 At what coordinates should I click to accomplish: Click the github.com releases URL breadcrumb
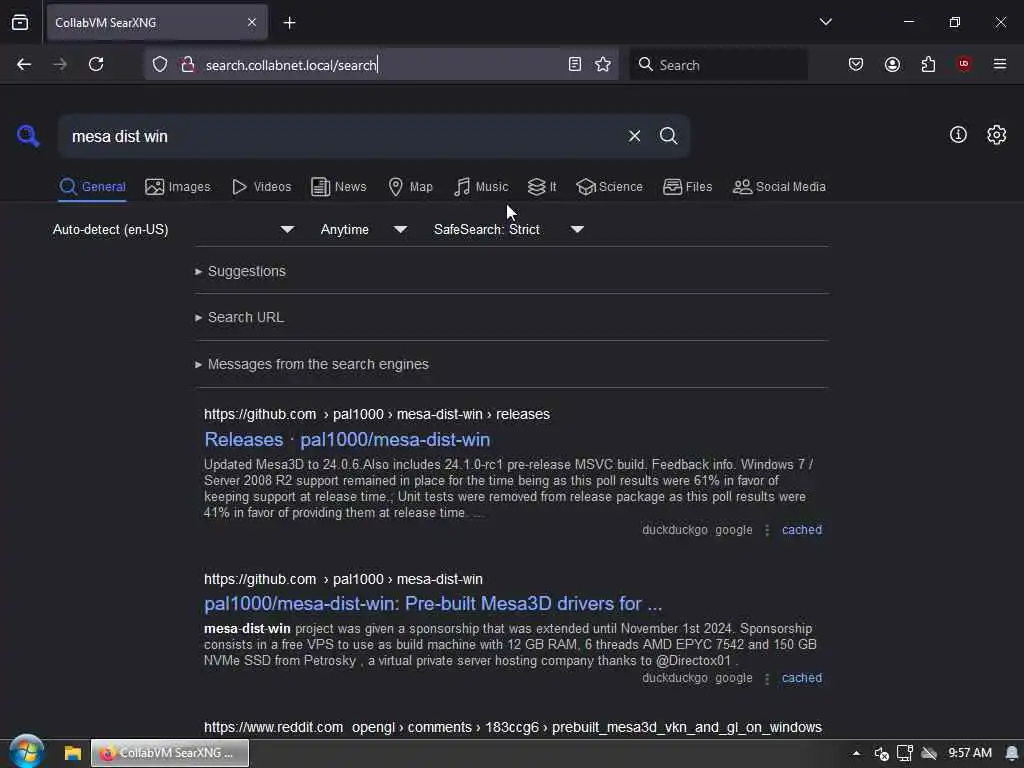(x=377, y=414)
